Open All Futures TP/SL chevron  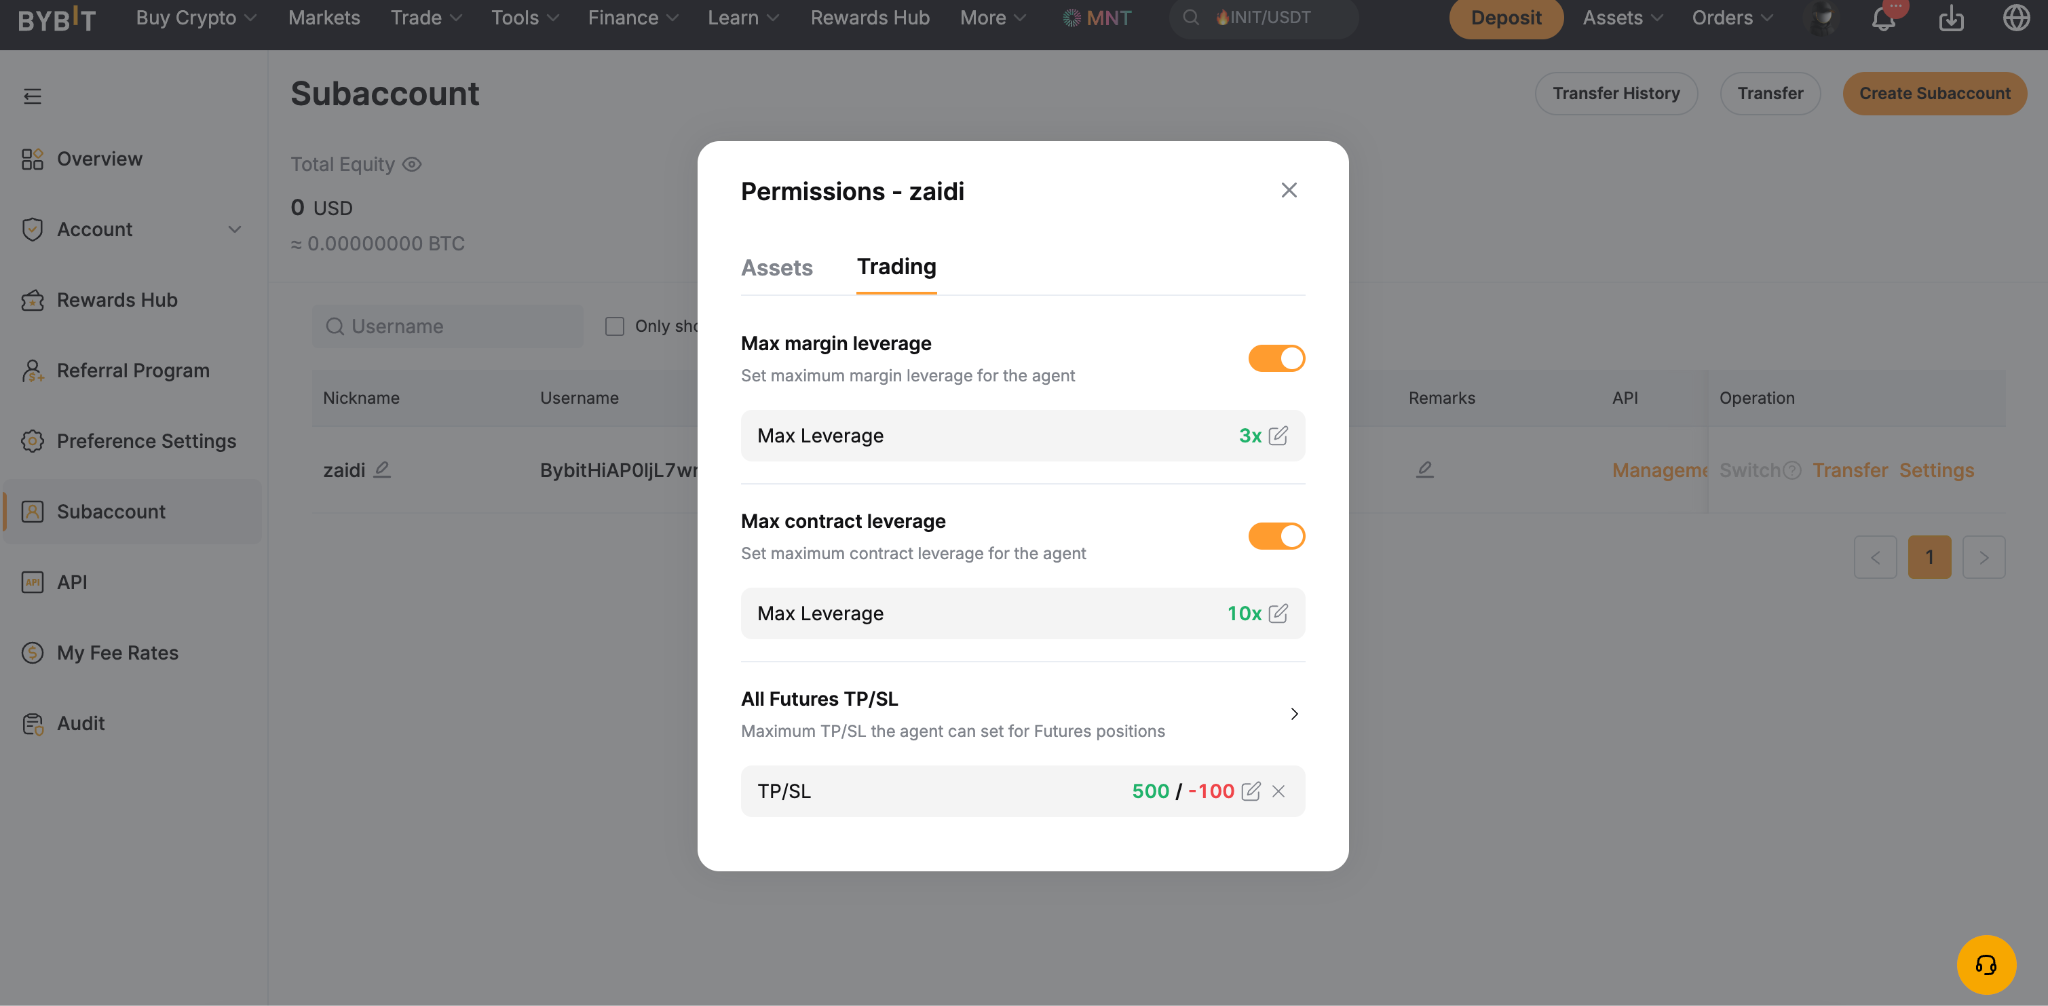(x=1294, y=714)
